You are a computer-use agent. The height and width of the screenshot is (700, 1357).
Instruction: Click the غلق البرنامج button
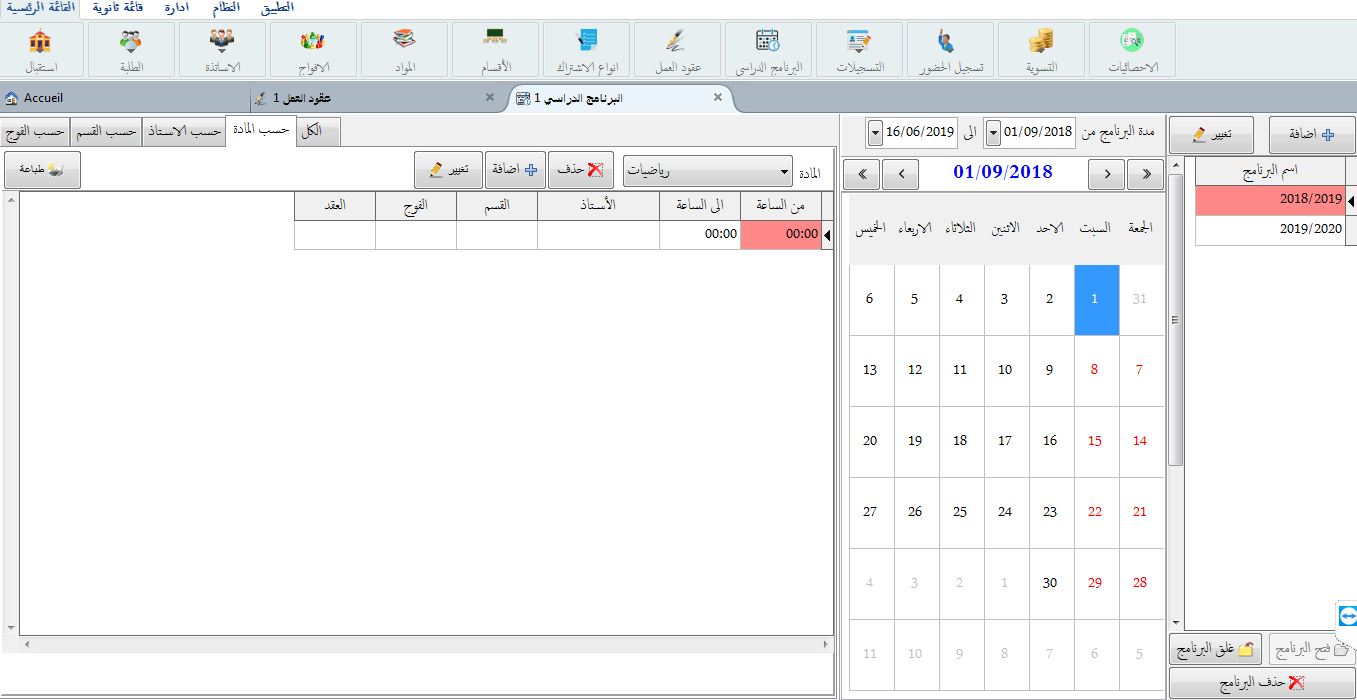tap(1215, 649)
